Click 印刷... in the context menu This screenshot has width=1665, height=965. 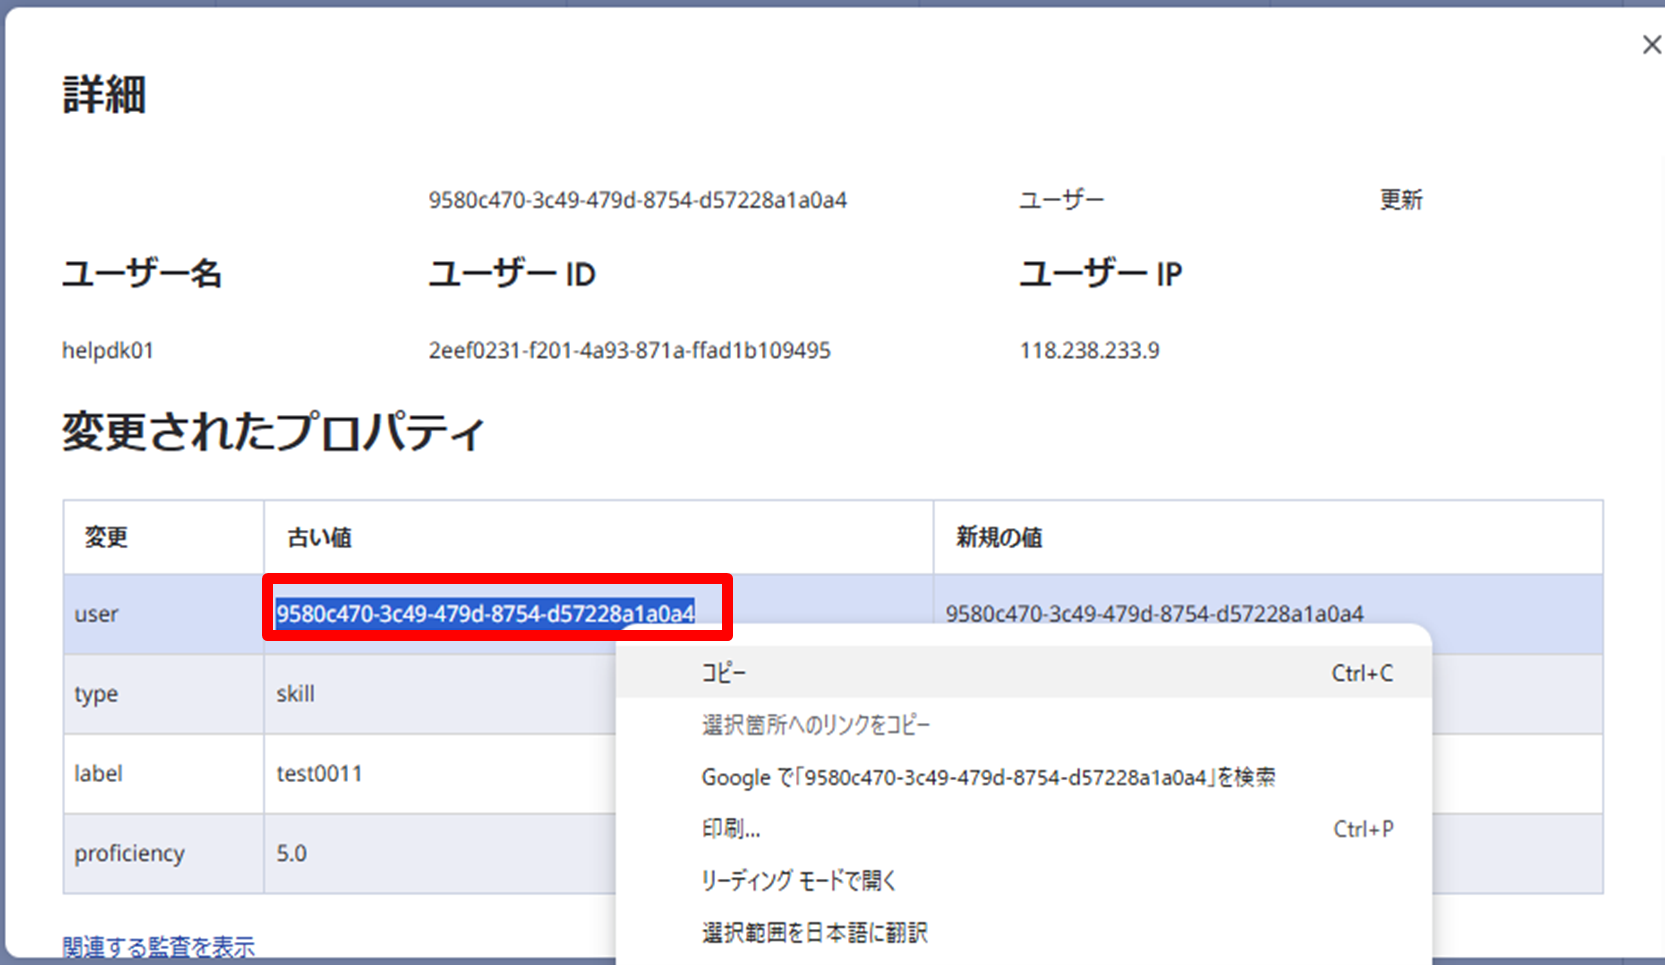(x=731, y=829)
